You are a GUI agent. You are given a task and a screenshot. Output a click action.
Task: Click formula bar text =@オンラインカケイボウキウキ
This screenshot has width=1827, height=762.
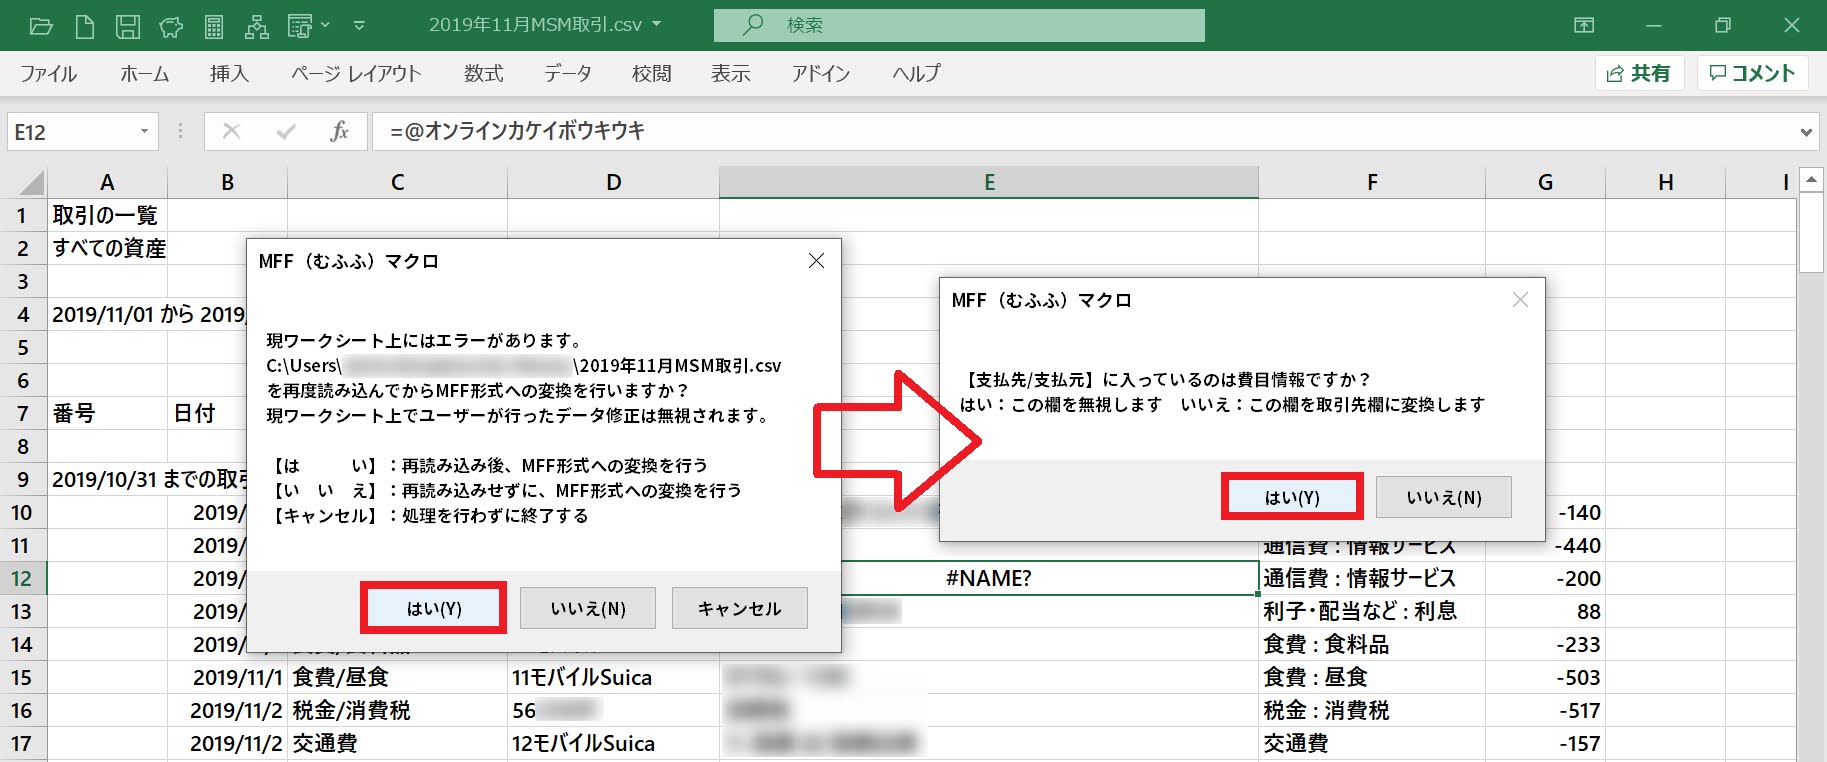tap(517, 131)
